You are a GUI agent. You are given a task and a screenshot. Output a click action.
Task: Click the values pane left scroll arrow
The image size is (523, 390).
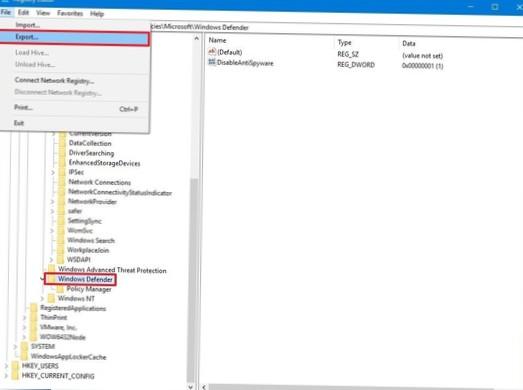pos(204,387)
